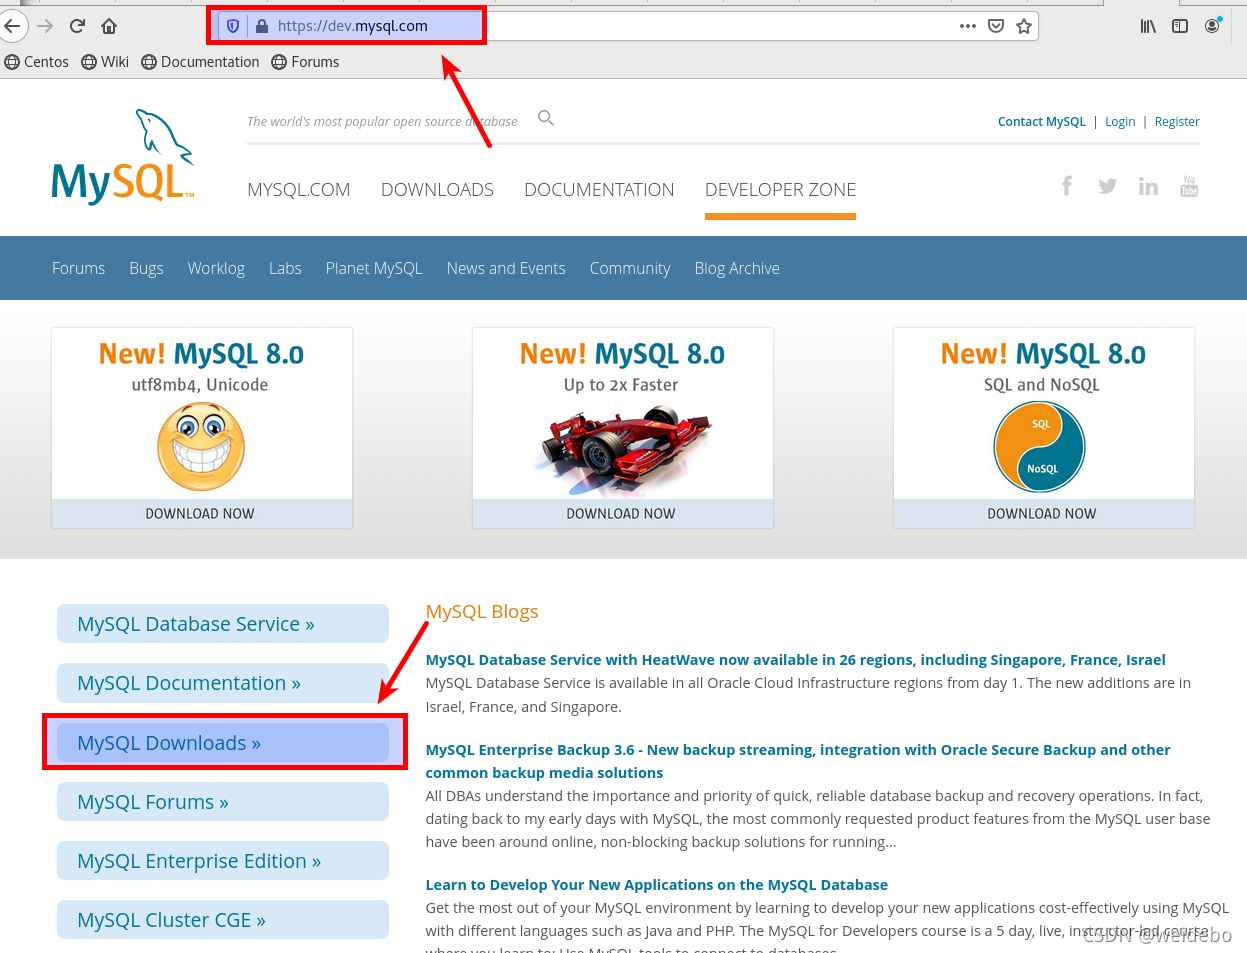This screenshot has height=953, width=1247.
Task: Open MySQL Forums sidebar button
Action: pyautogui.click(x=223, y=802)
